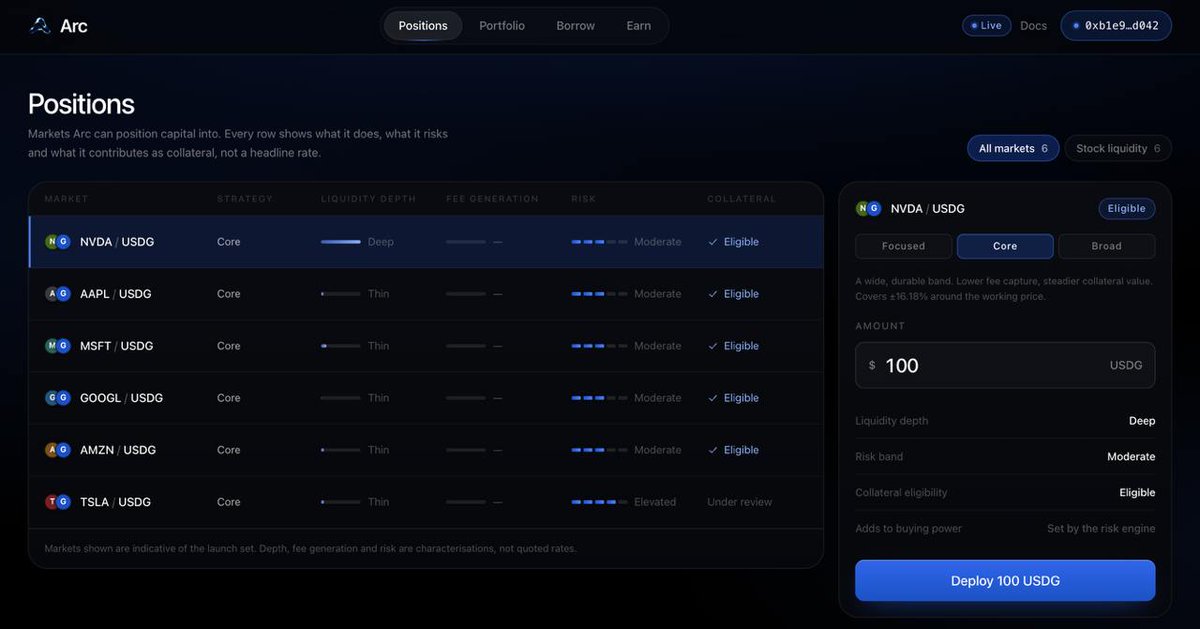This screenshot has height=629, width=1200.
Task: Click Deep value for Liquidity depth
Action: (x=1142, y=421)
